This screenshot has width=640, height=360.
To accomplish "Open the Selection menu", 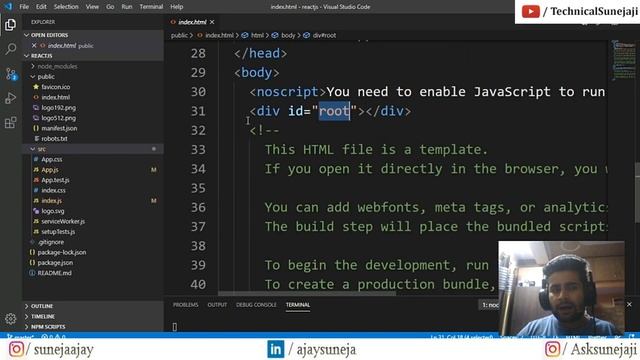I will pos(66,7).
